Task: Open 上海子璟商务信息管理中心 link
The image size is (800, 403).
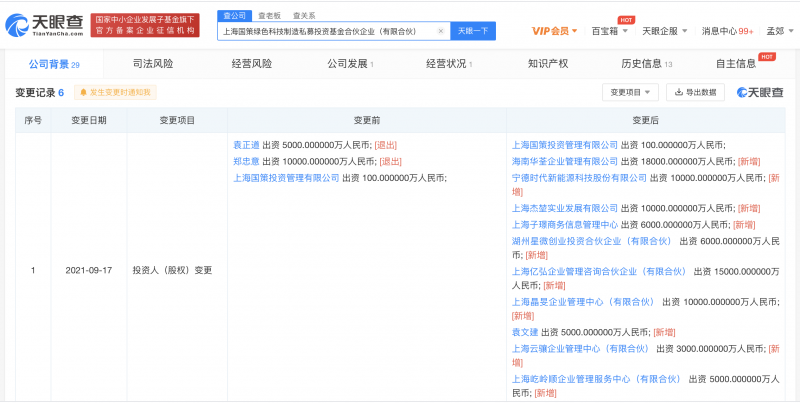Action: pos(565,224)
